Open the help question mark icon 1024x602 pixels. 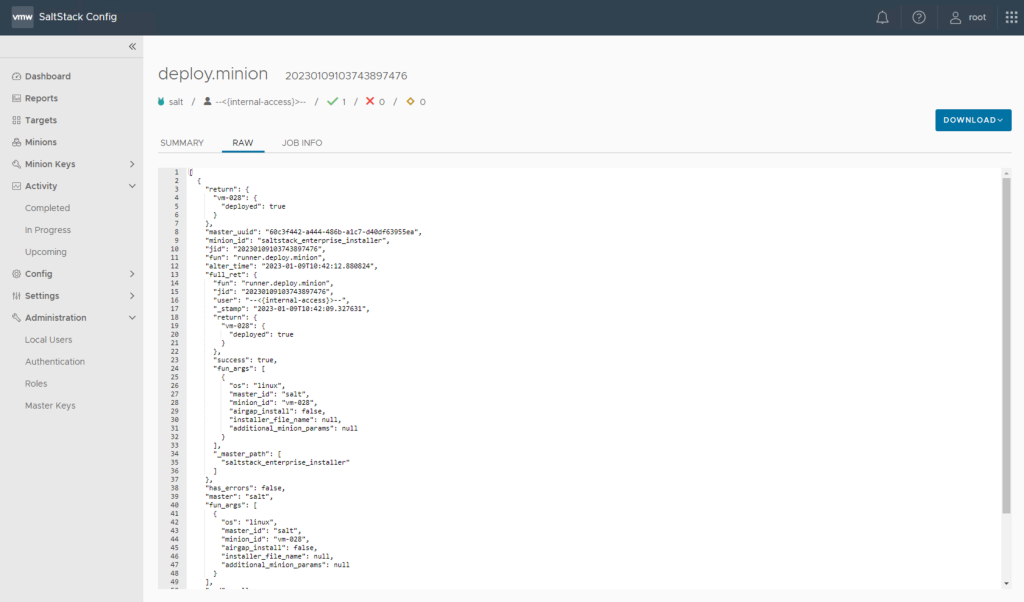919,18
